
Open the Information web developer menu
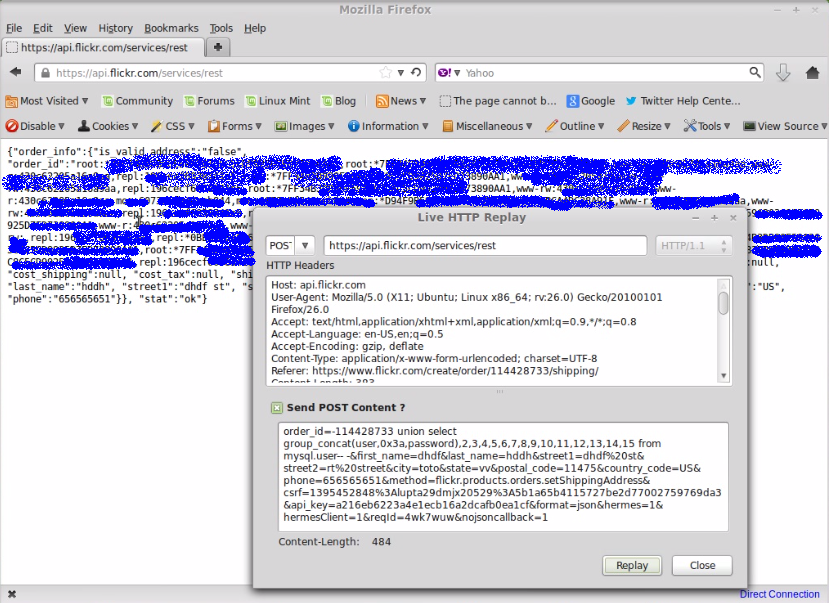(388, 126)
